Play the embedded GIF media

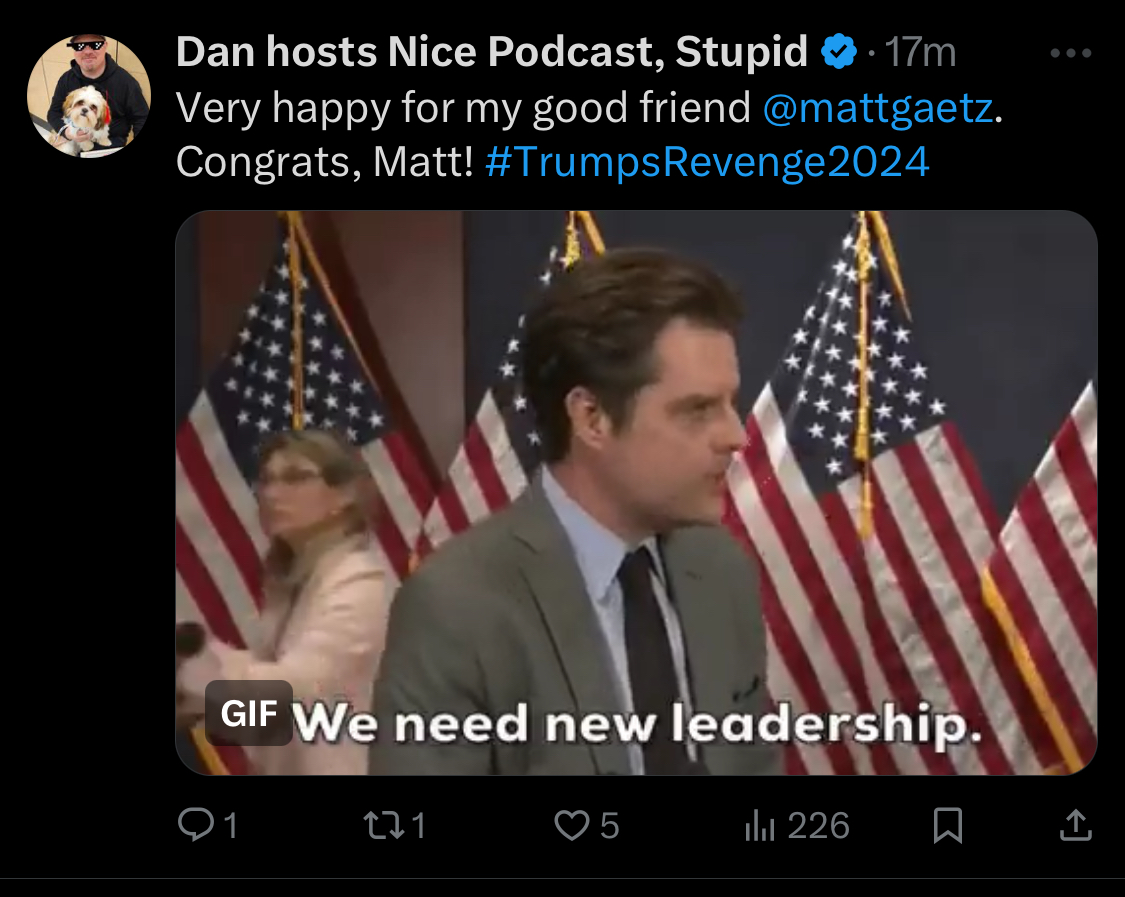click(x=636, y=492)
